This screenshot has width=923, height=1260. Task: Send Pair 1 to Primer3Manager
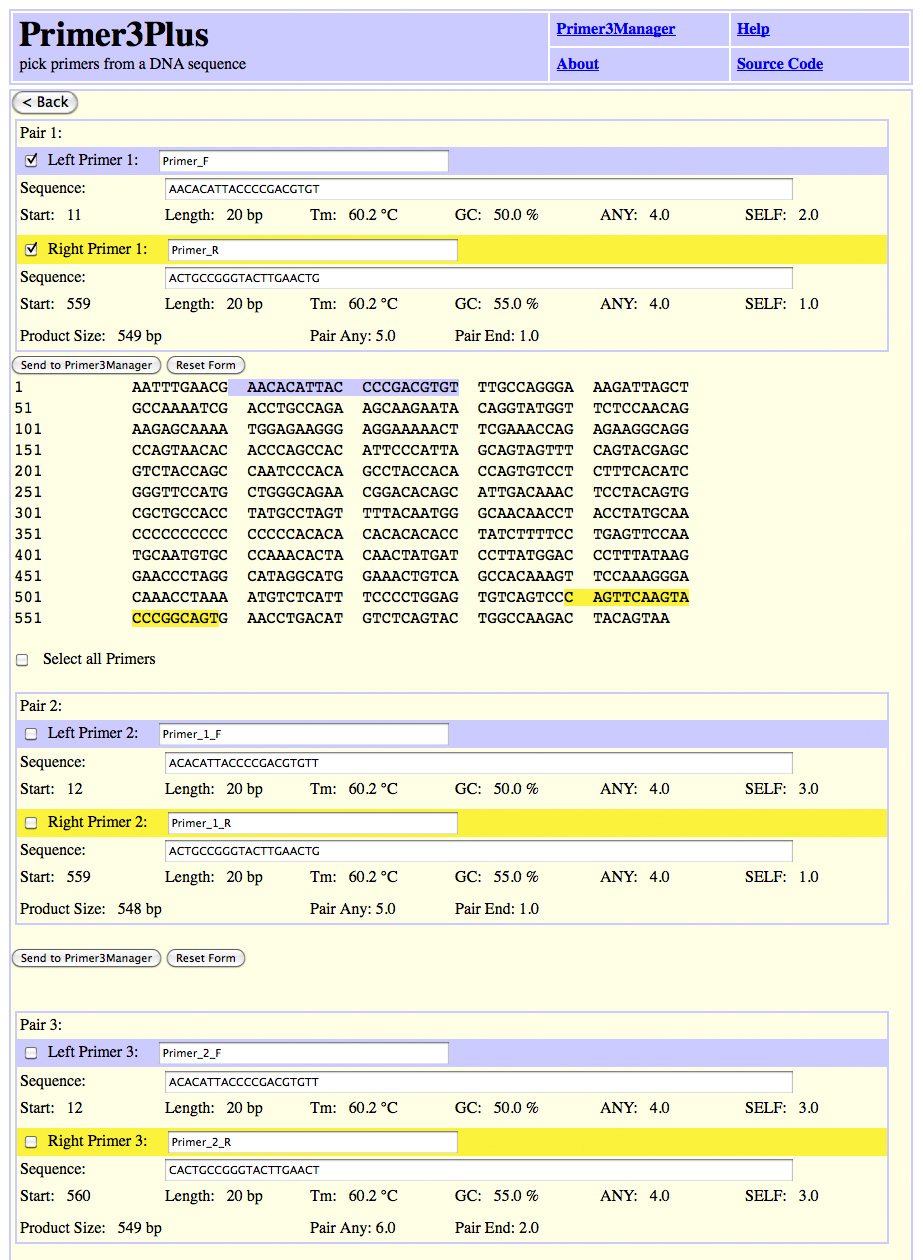point(86,365)
